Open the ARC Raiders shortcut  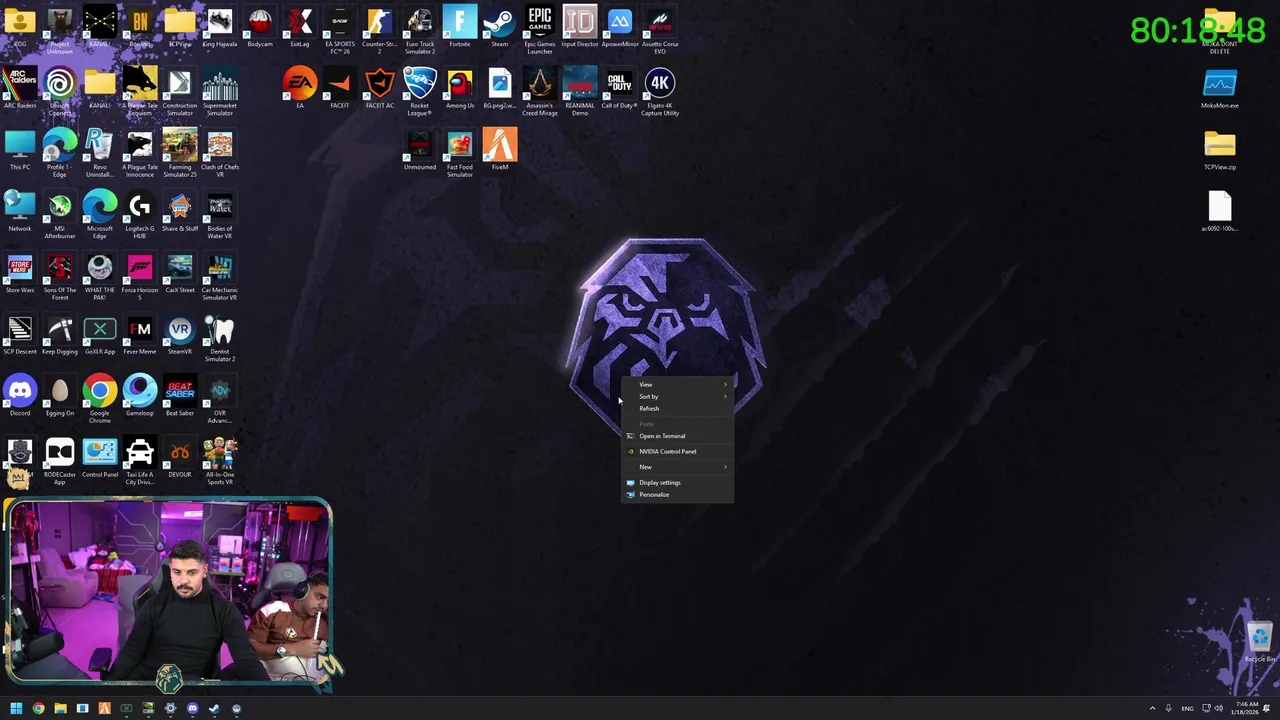(20, 88)
